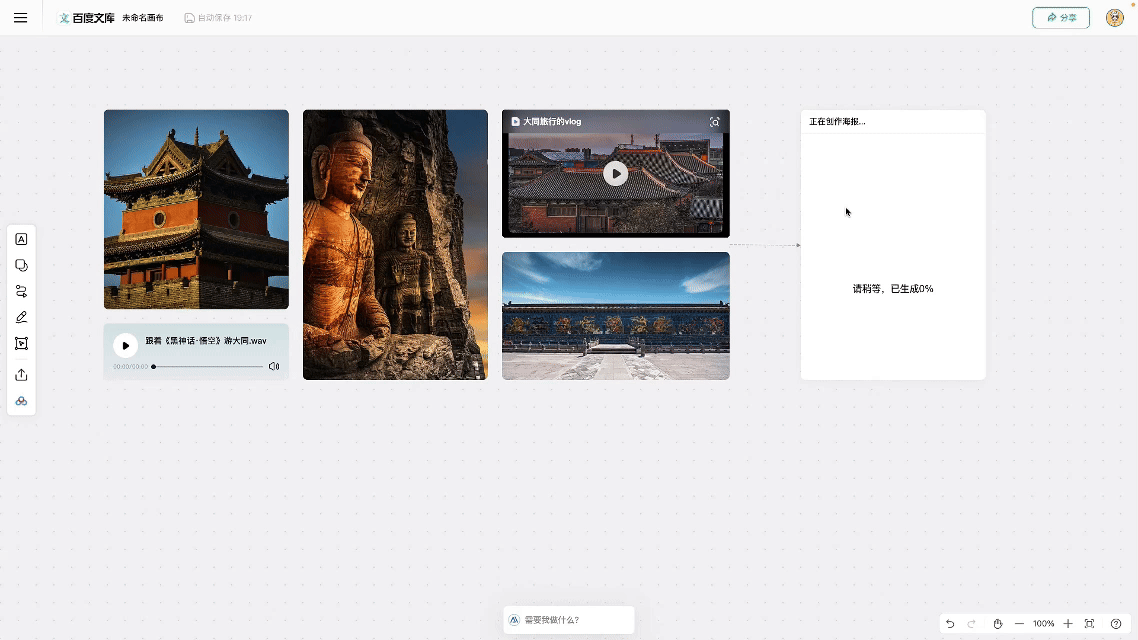Select the Shapes tool in left toolbar
Screen dimensions: 1138x640
[21, 266]
